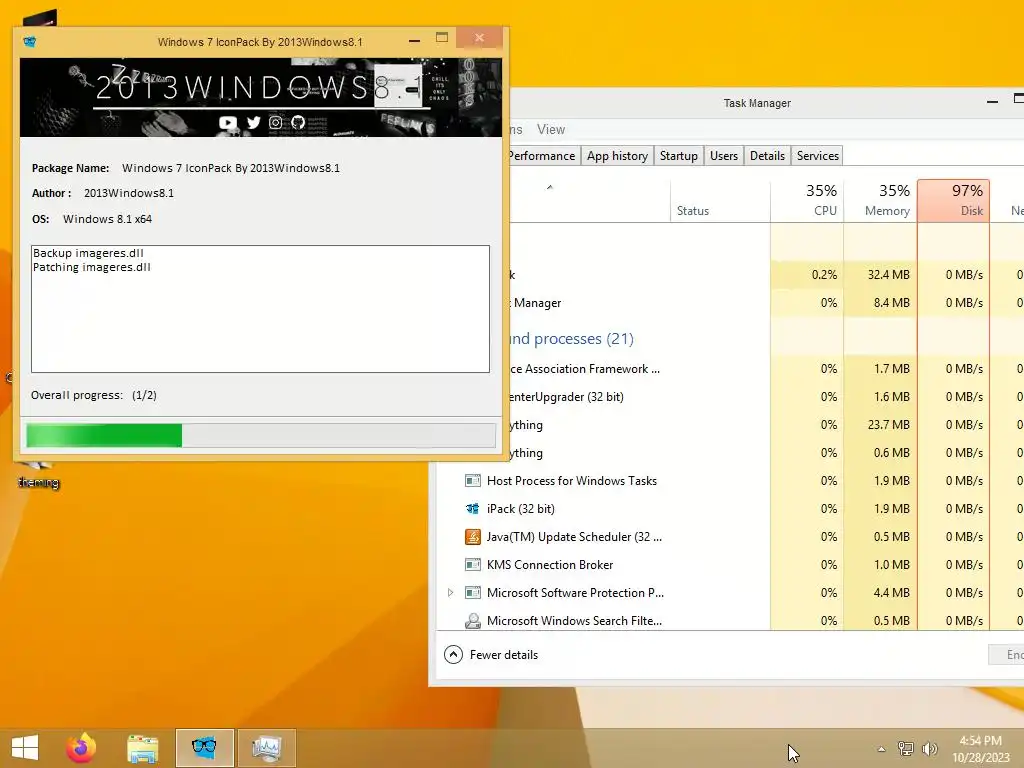Switch to the Performance tab
Viewport: 1024px width, 768px height.
pyautogui.click(x=541, y=156)
